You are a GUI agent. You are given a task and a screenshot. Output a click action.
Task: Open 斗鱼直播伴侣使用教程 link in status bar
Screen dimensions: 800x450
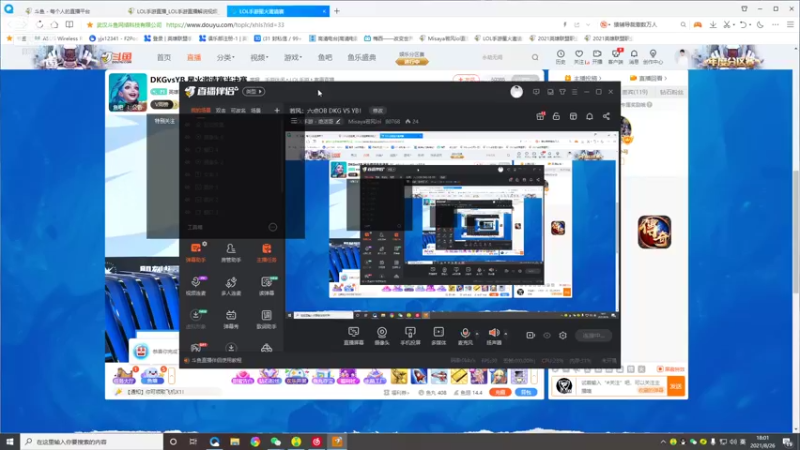(216, 360)
